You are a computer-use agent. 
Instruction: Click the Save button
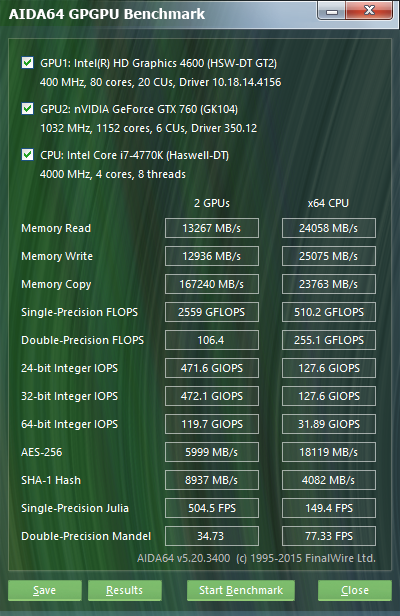(45, 590)
